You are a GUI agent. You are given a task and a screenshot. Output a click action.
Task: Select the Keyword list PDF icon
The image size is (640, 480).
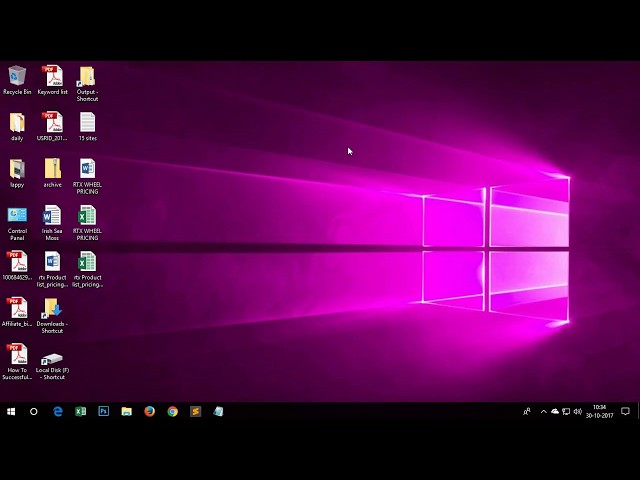52,80
